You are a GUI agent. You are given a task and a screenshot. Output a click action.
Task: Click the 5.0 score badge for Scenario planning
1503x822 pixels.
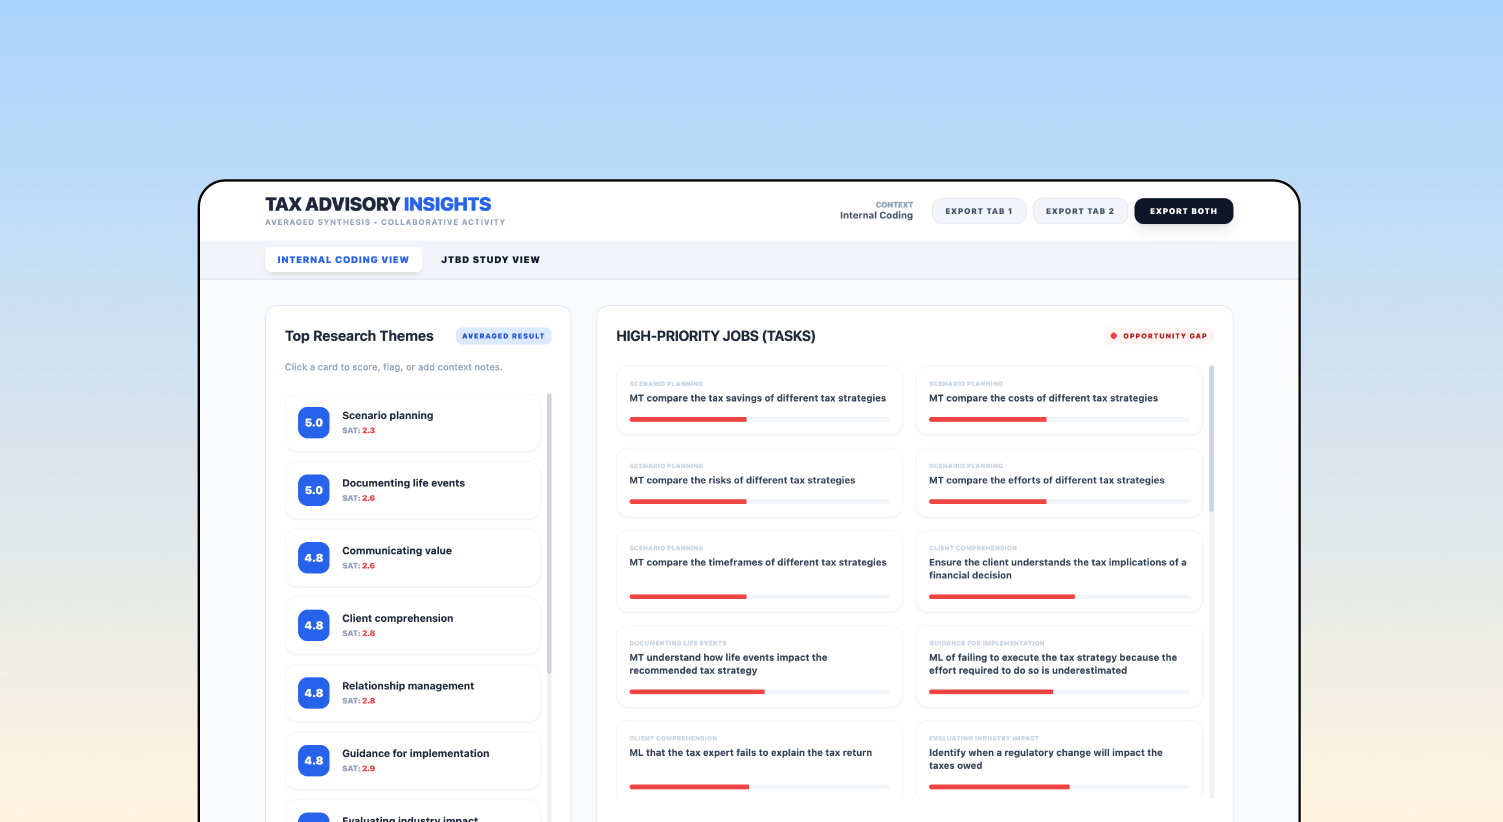(x=313, y=423)
